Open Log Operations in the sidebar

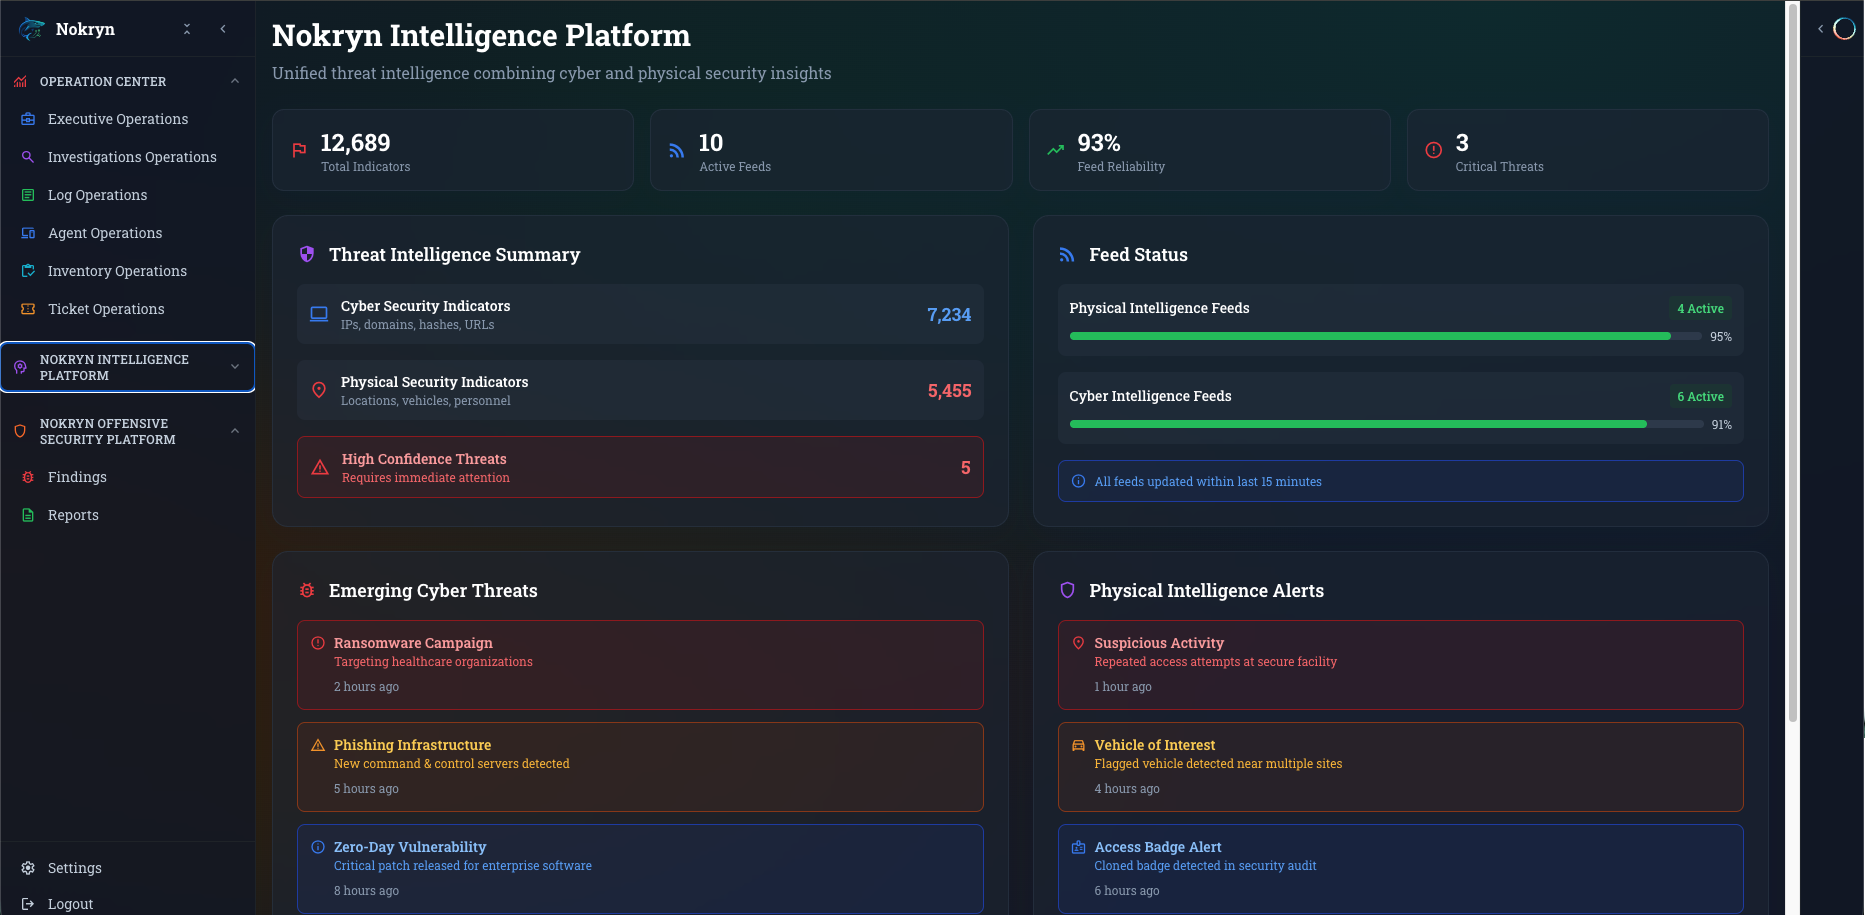97,195
